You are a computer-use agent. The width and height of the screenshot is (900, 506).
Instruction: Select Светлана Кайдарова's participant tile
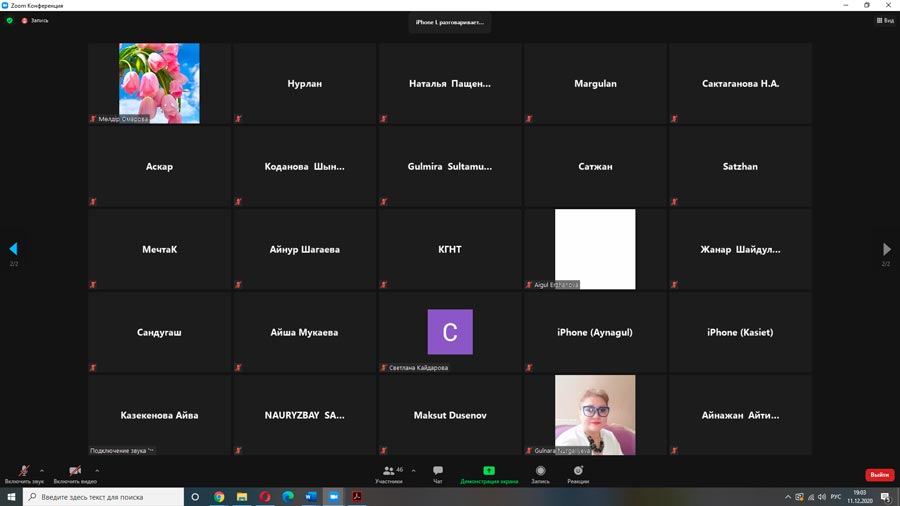[x=450, y=332]
